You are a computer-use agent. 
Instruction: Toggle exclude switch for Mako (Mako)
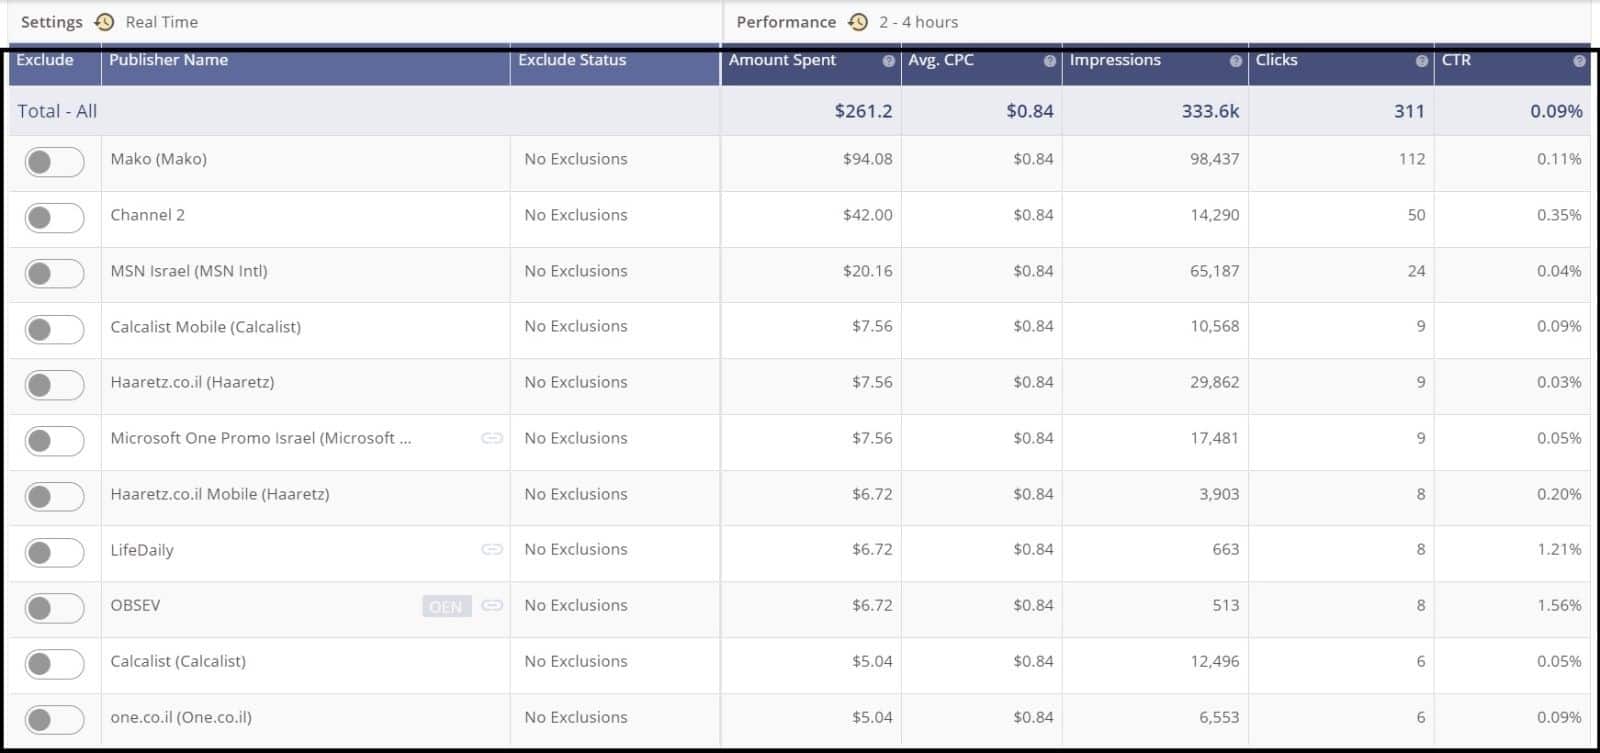pos(54,162)
